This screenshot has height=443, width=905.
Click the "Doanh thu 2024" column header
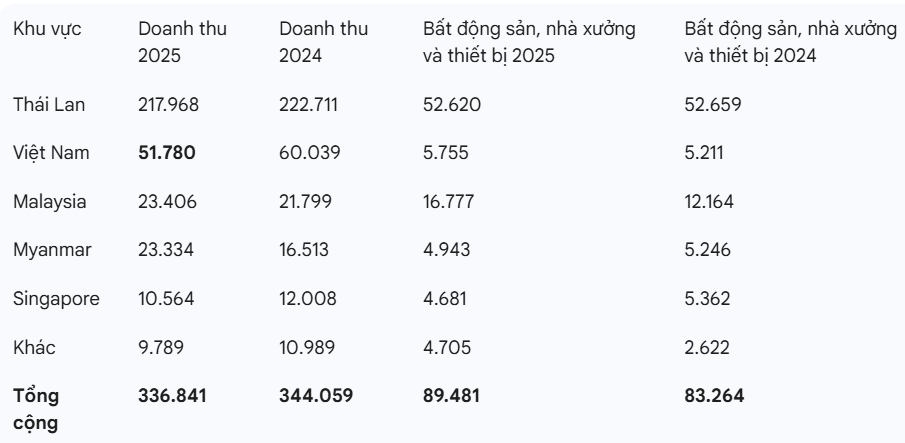(324, 43)
